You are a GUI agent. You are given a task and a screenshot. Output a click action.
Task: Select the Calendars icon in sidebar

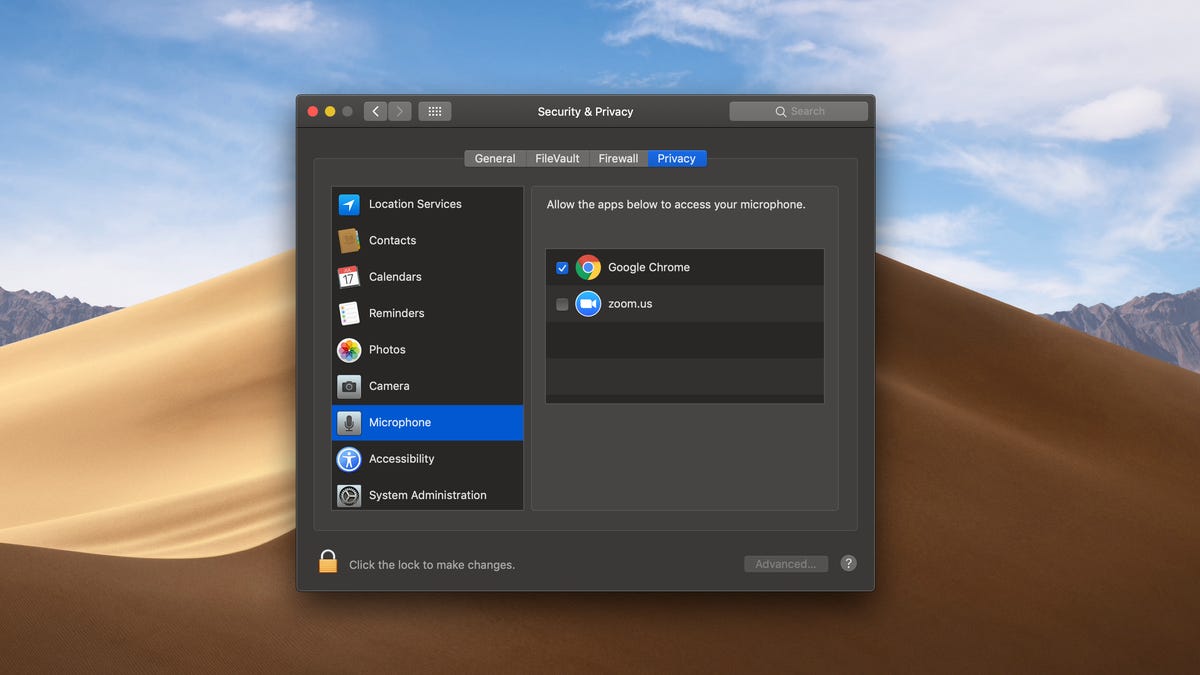pyautogui.click(x=349, y=277)
